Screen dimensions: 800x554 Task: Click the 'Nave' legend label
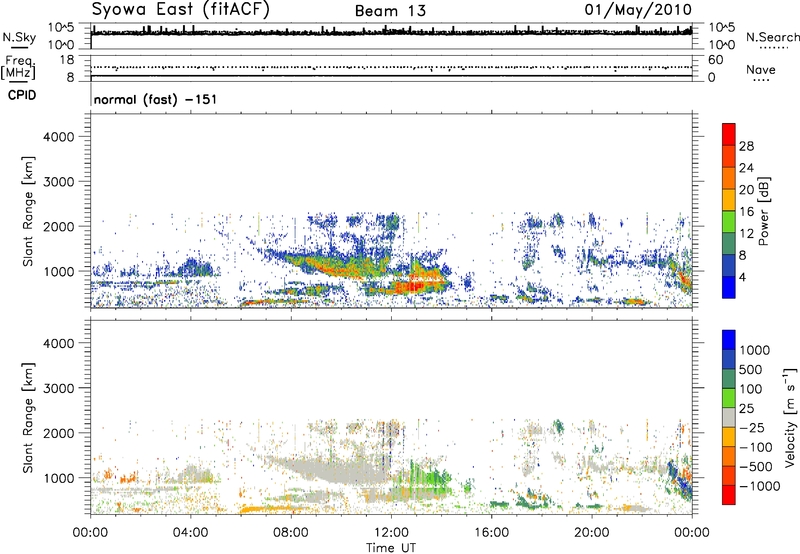pos(761,70)
